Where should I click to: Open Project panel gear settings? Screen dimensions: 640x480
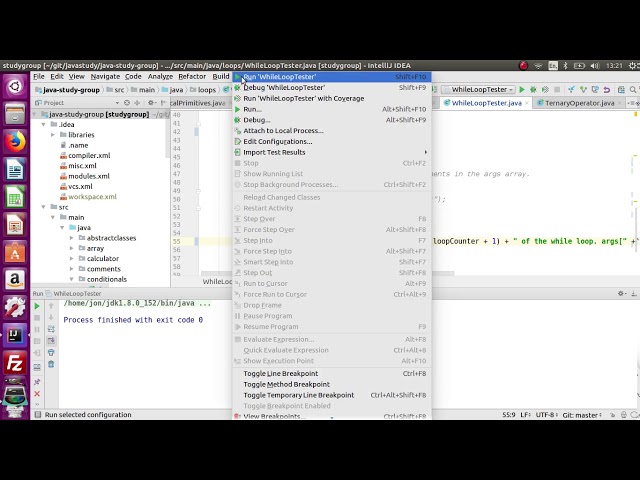coord(151,103)
